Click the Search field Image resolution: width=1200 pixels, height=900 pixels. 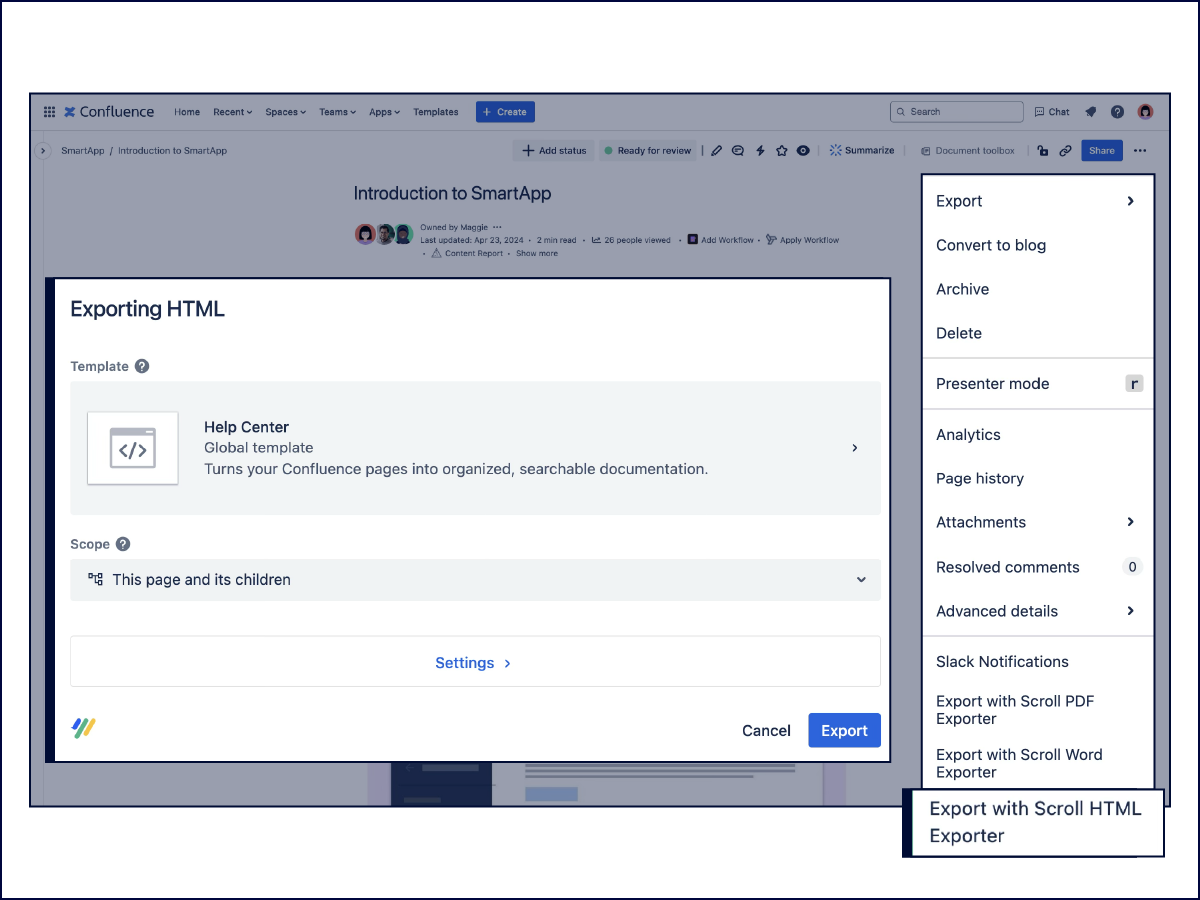957,112
